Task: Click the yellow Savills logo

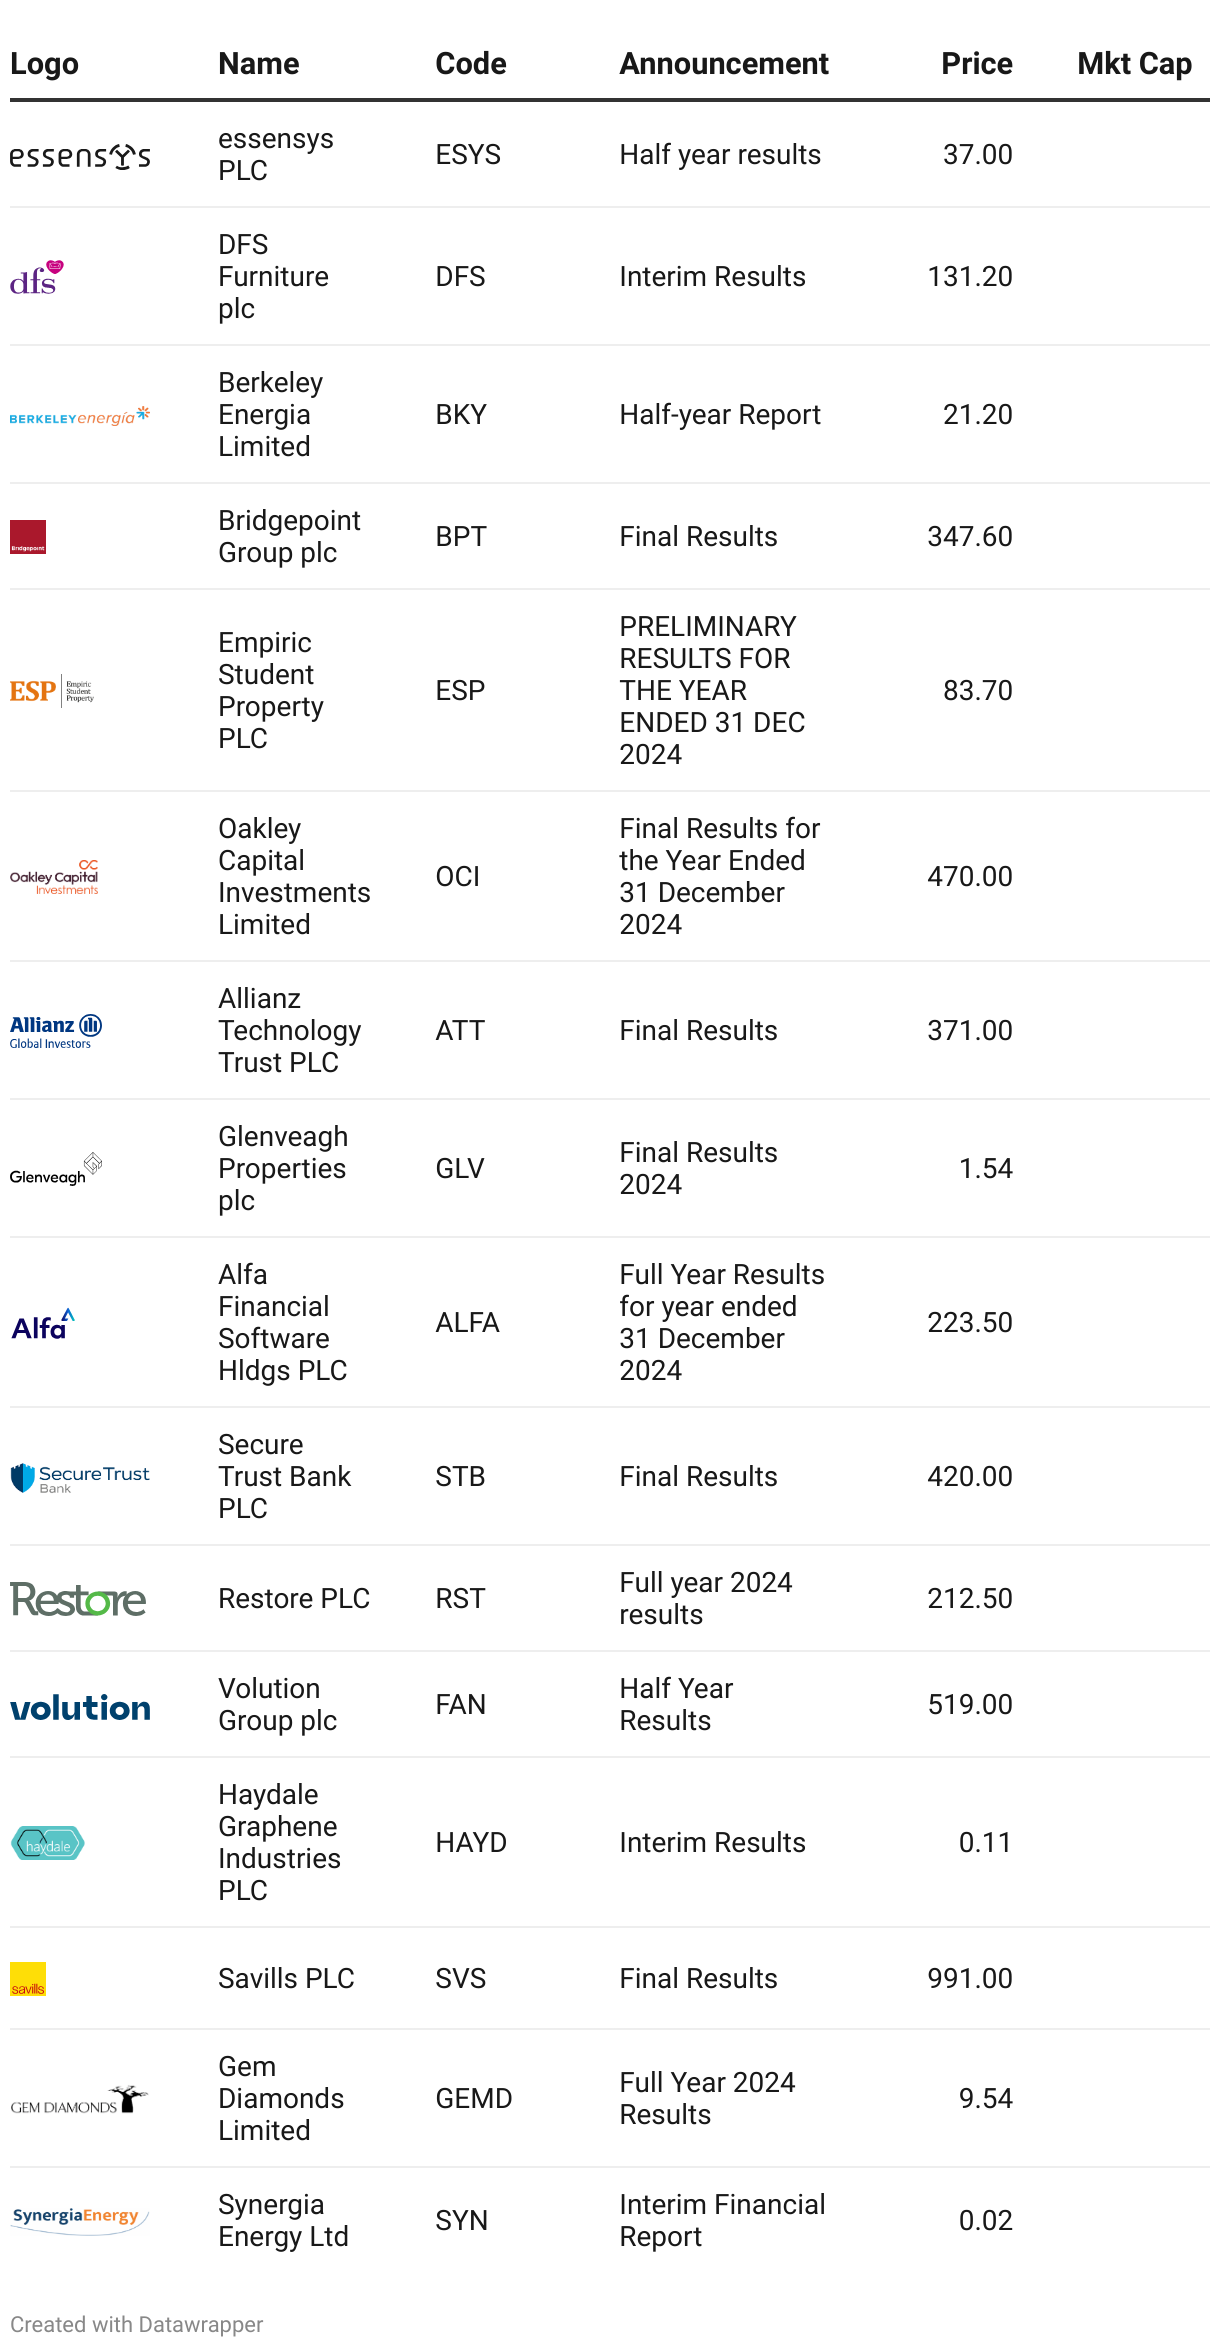Action: [28, 1979]
